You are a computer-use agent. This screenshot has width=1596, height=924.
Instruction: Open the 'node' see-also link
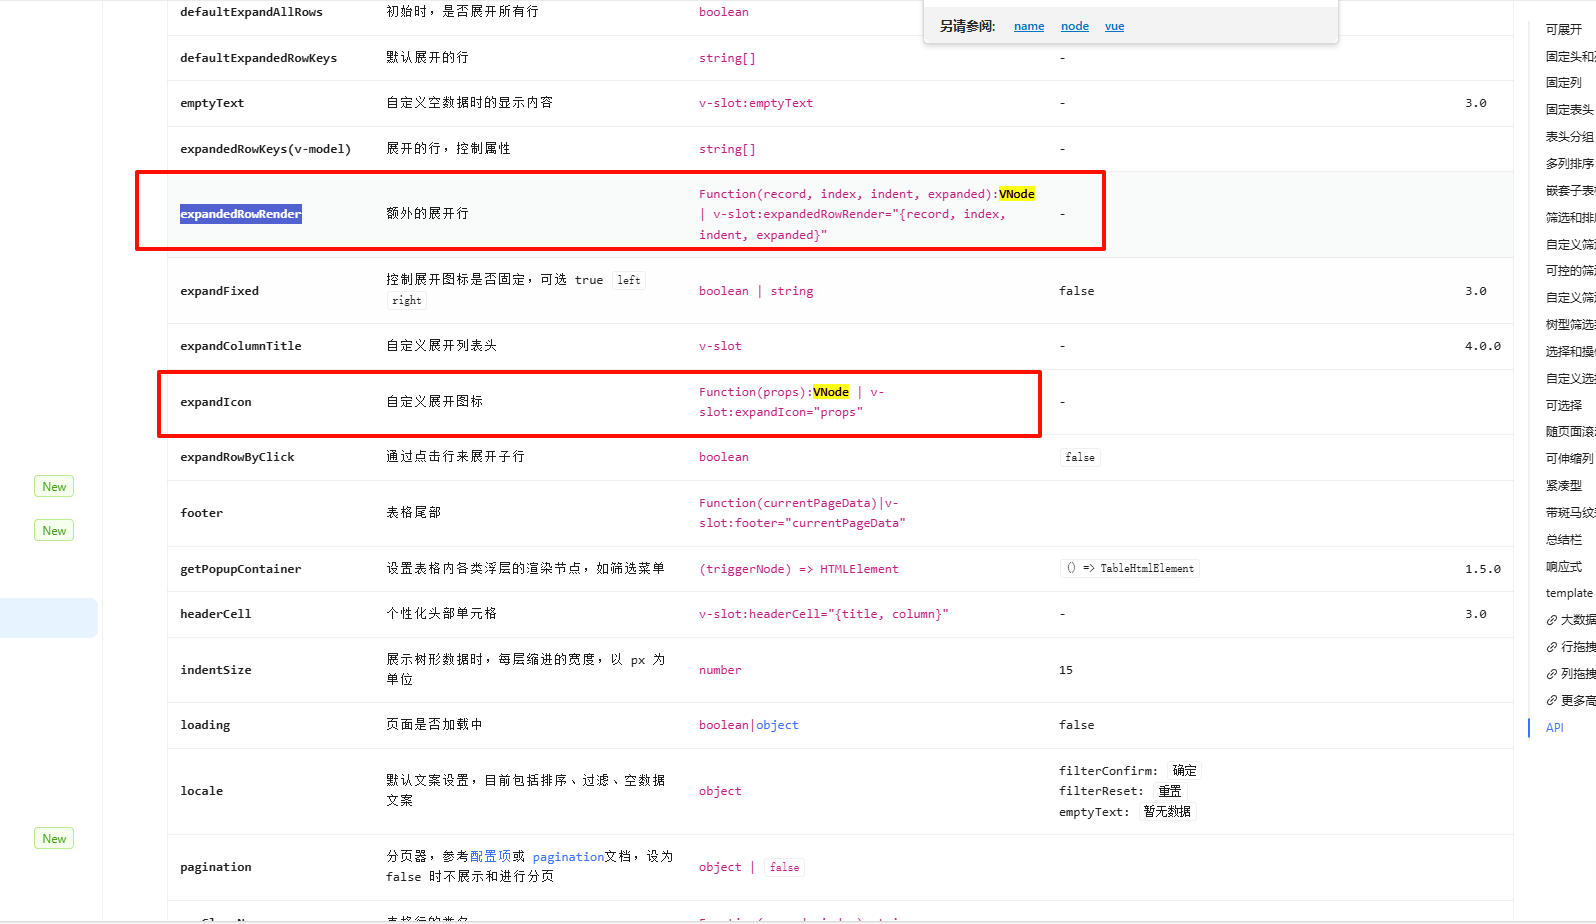(1075, 26)
